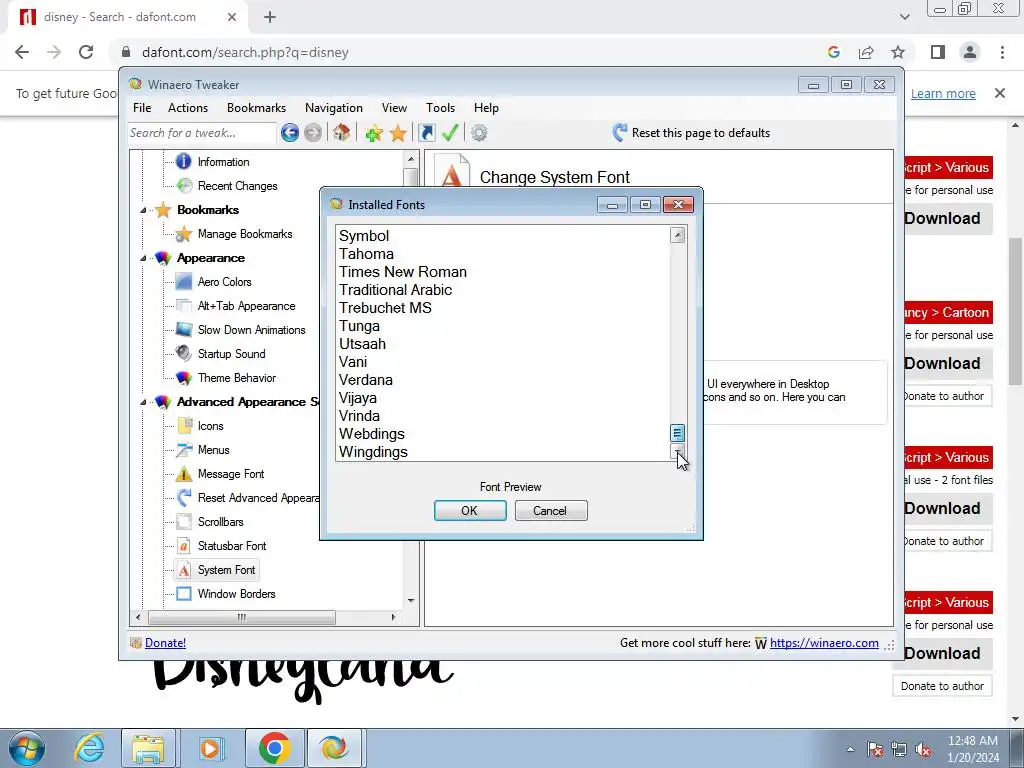This screenshot has width=1024, height=768.
Task: Select Recent Changes tree item
Action: [x=238, y=186]
